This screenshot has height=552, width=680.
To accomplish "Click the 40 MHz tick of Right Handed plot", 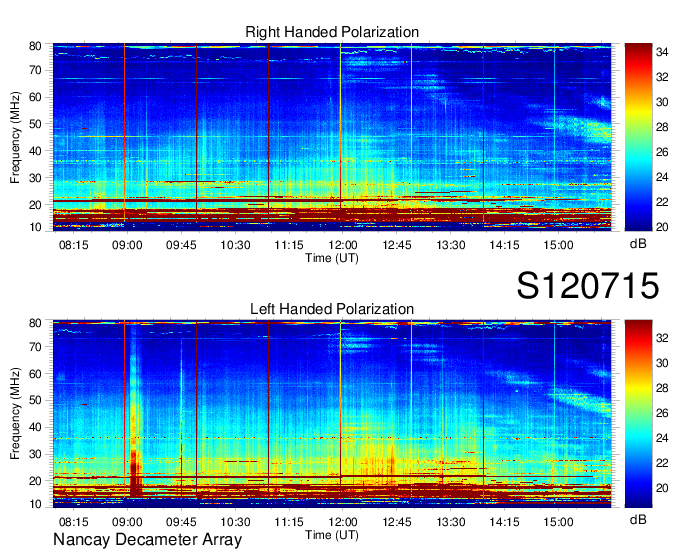I will [x=35, y=151].
